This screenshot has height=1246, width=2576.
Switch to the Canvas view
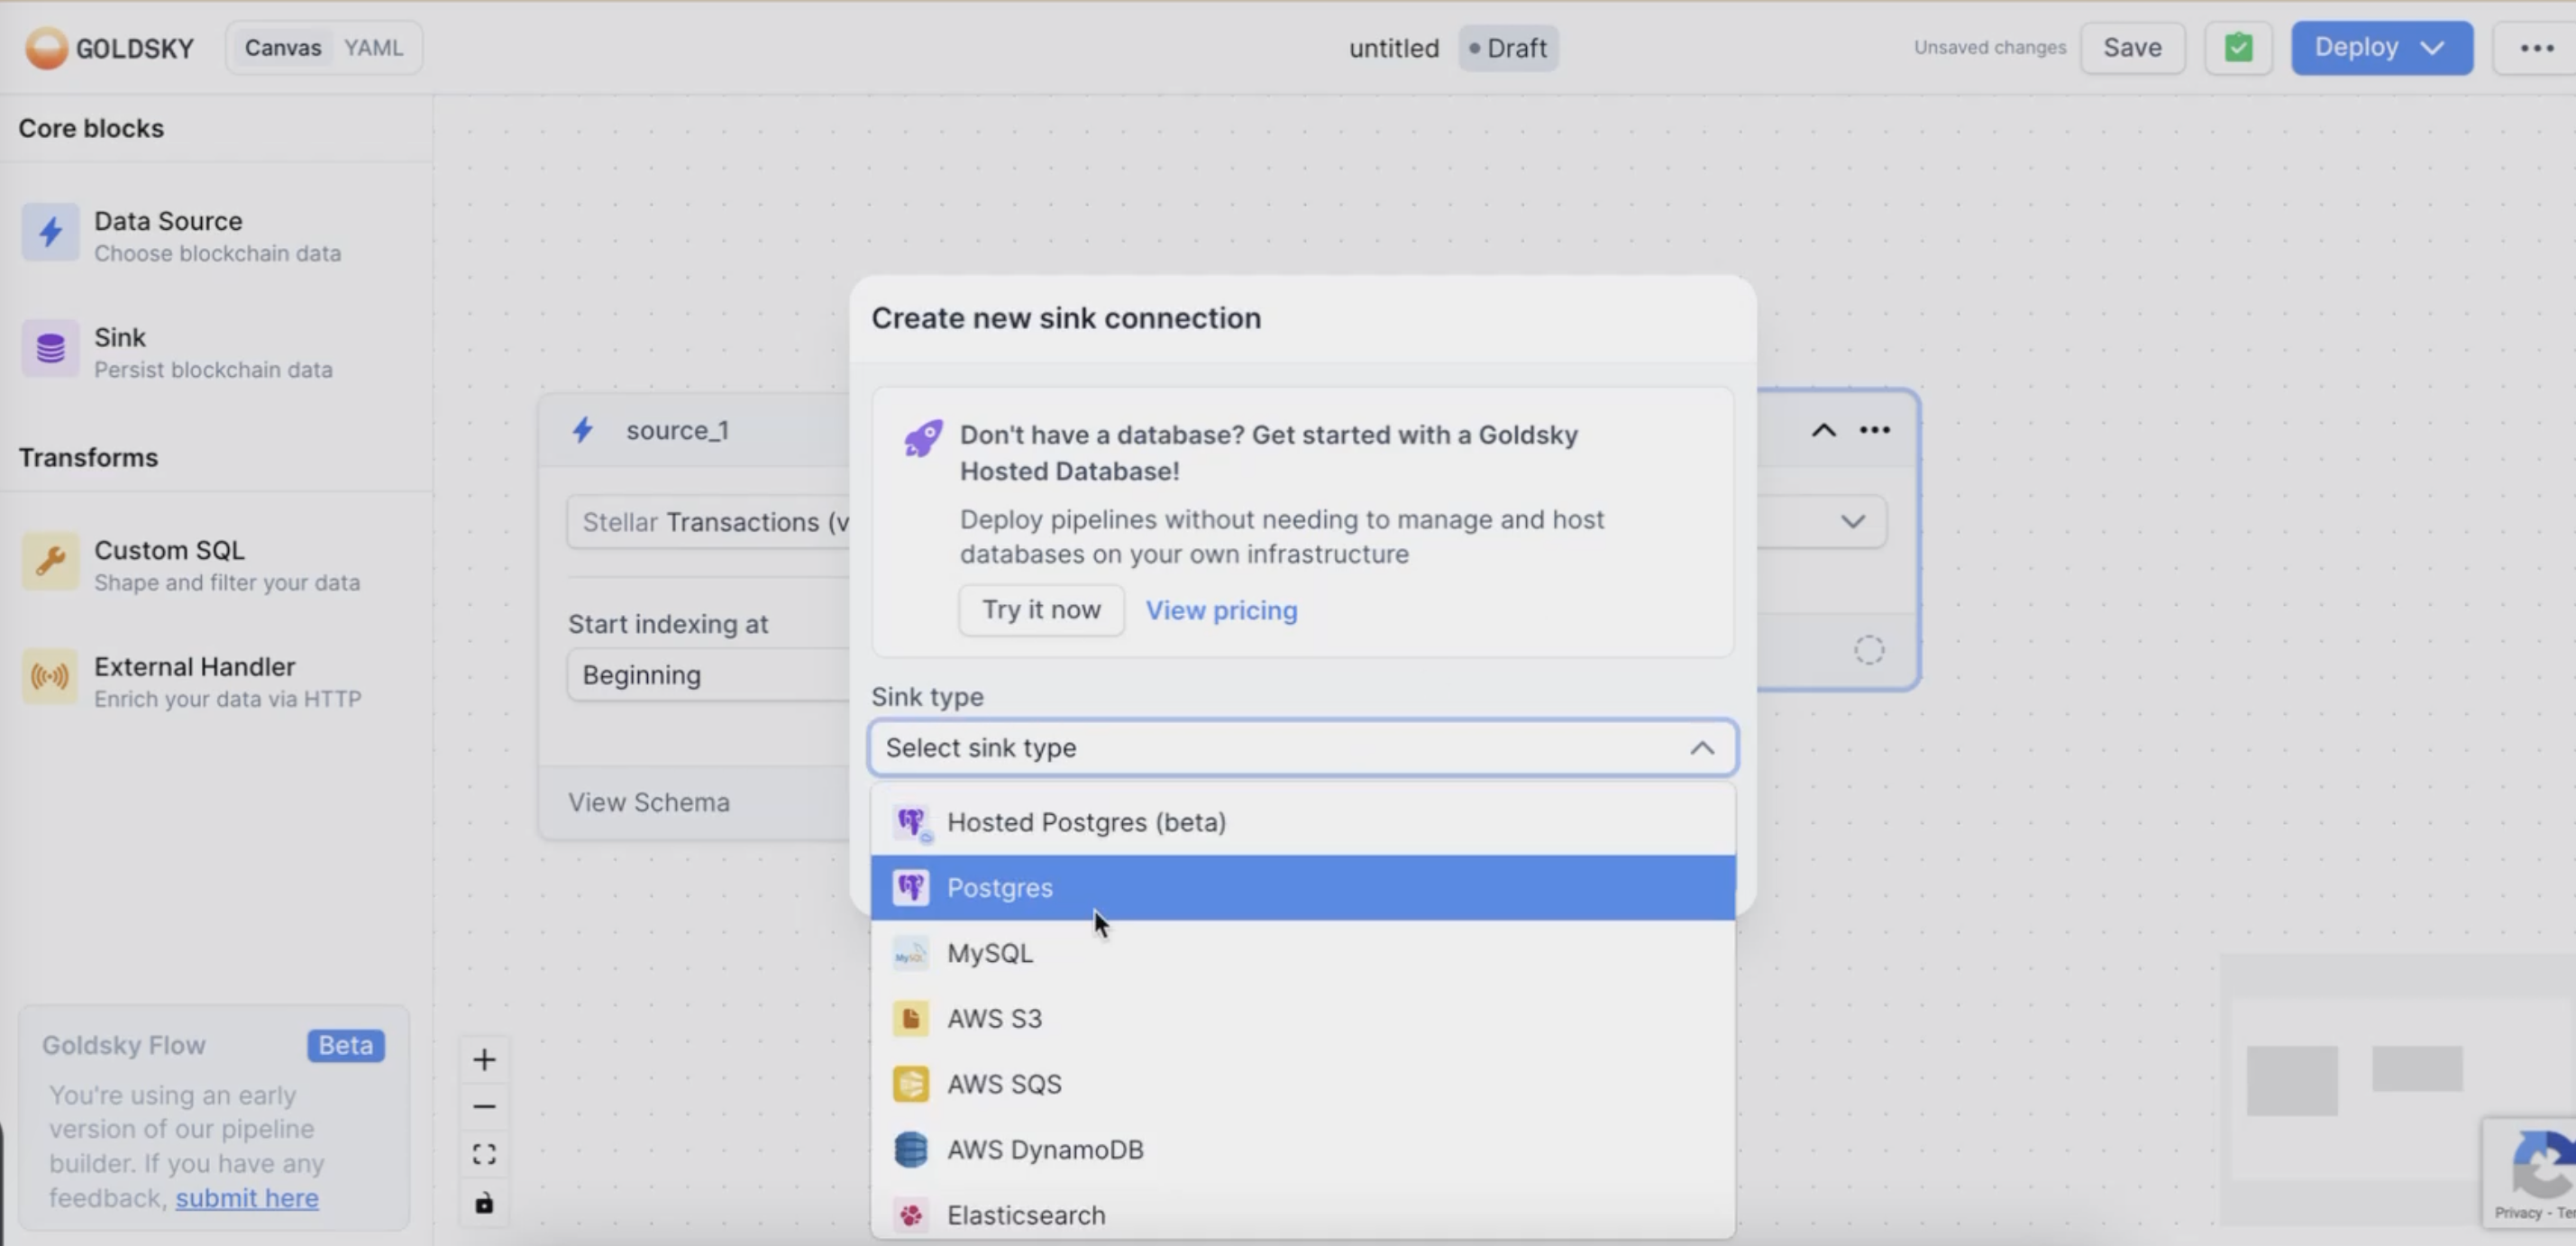[x=283, y=48]
